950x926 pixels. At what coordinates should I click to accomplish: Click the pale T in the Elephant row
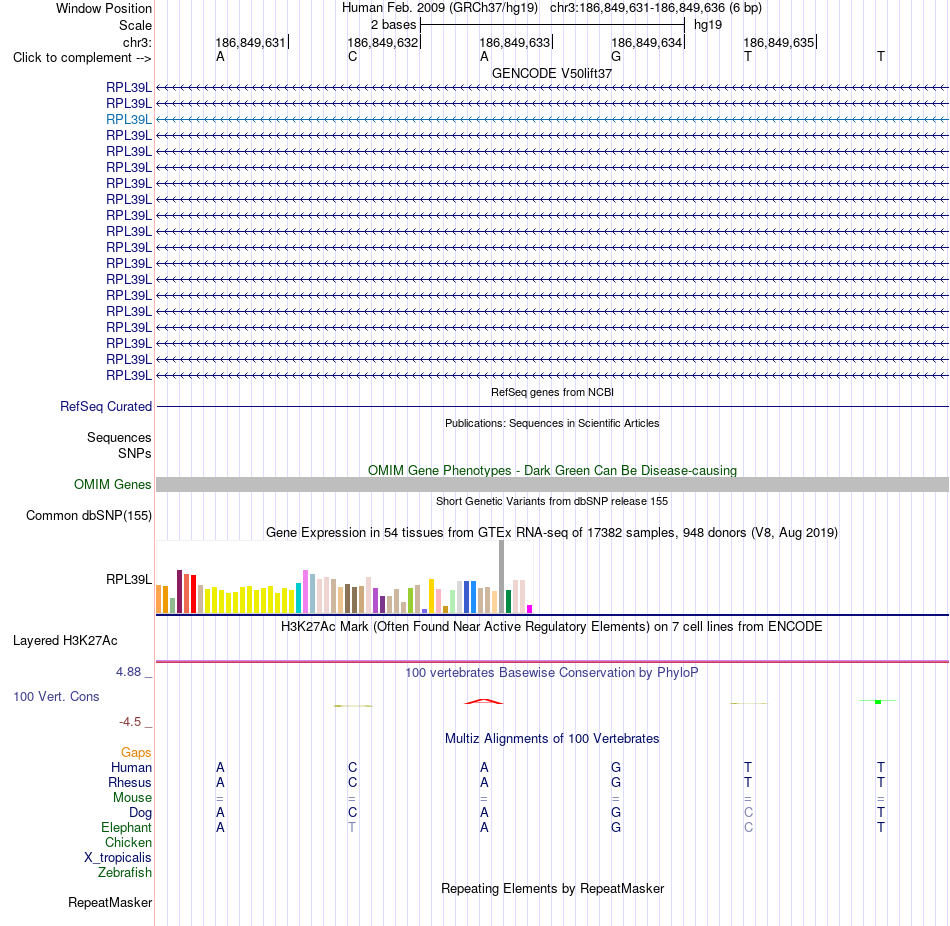tap(352, 827)
